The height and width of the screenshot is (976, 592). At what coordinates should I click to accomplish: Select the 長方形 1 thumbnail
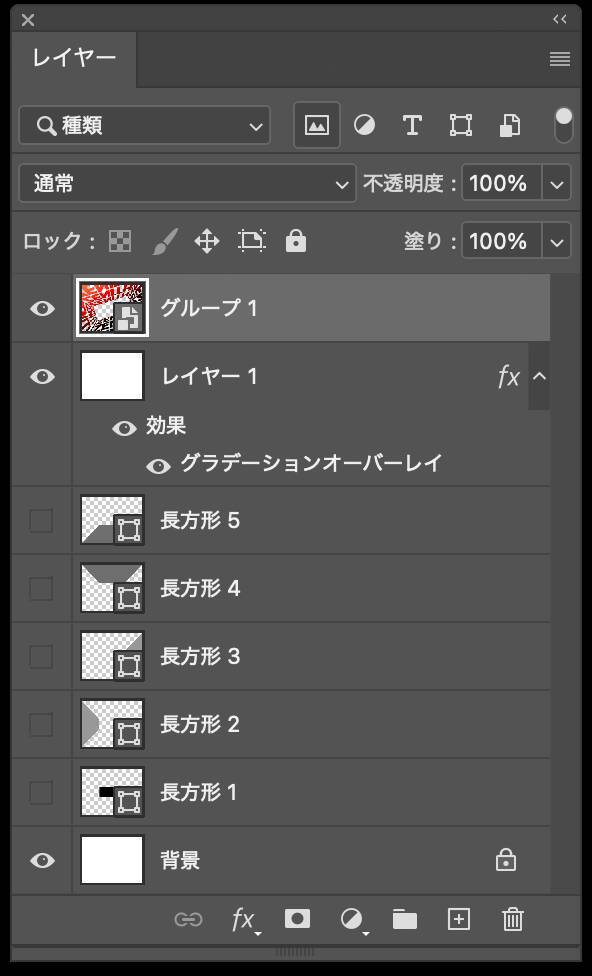[x=112, y=792]
